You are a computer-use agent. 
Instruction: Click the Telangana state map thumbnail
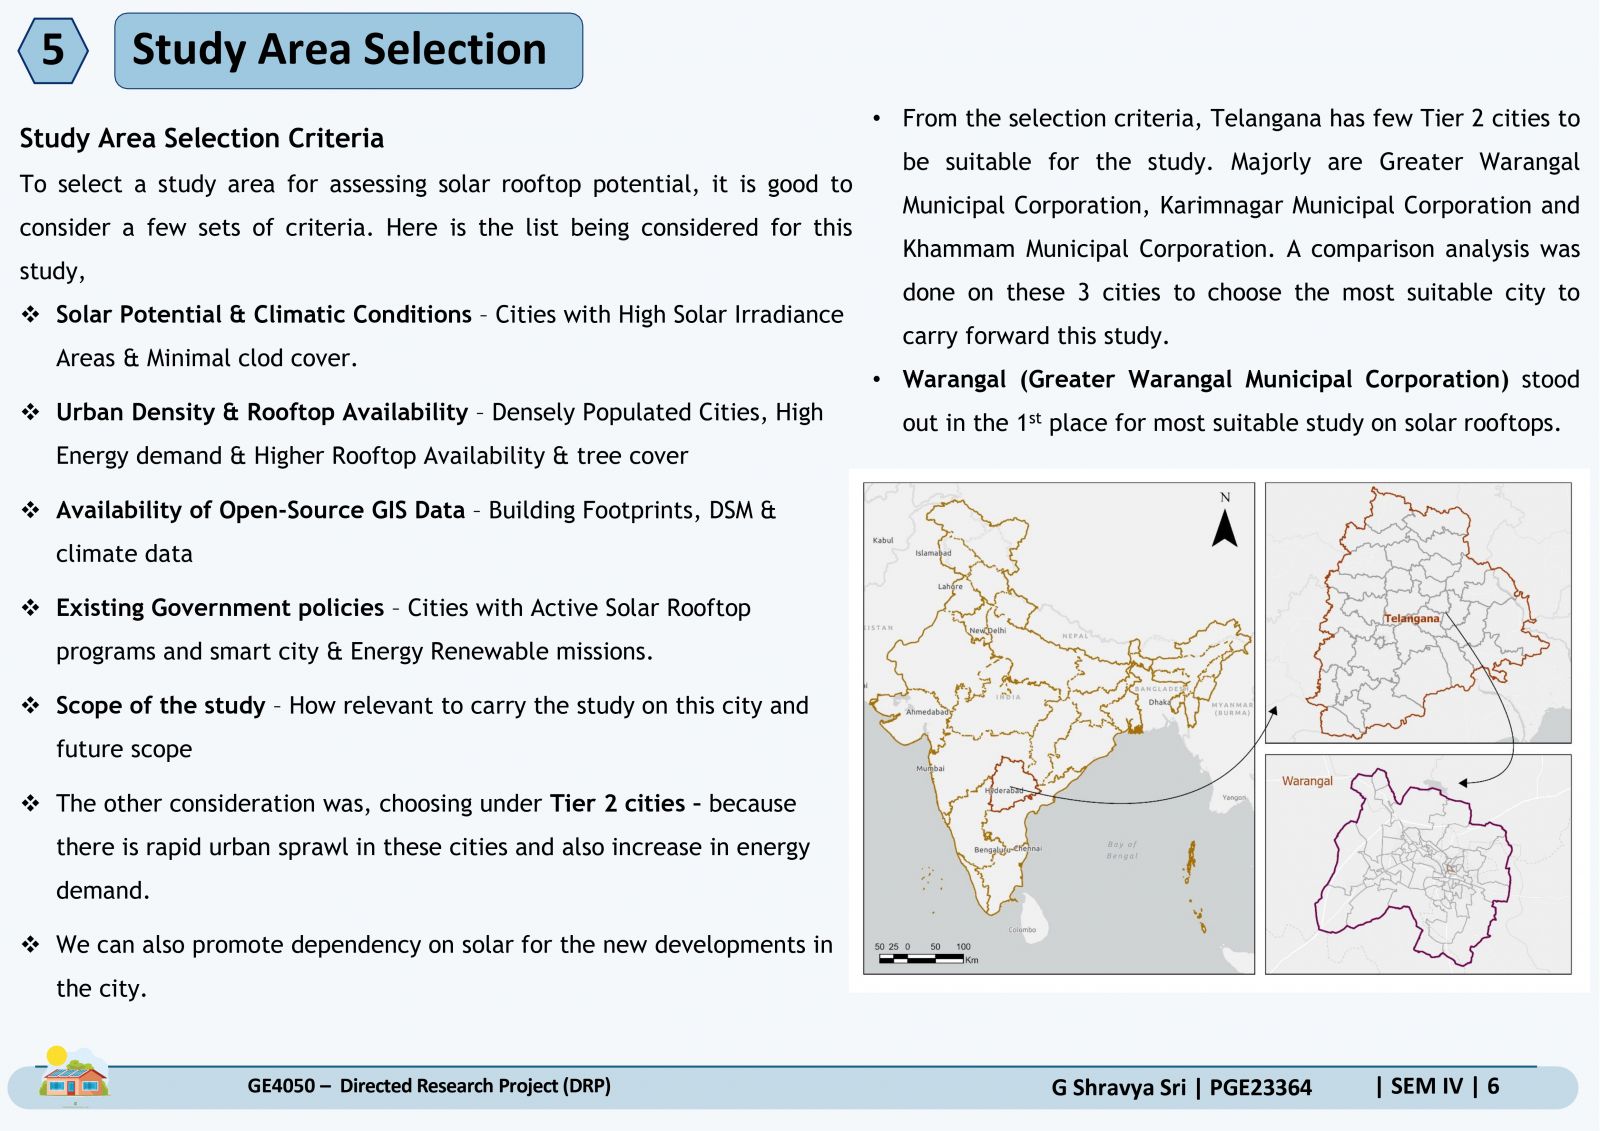tap(1418, 612)
